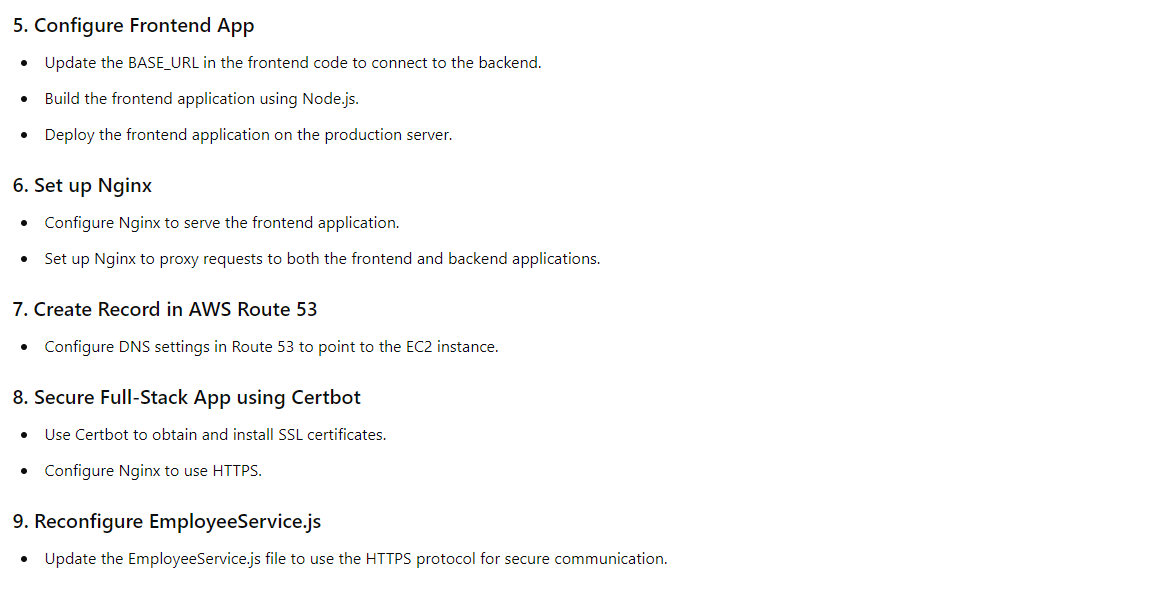Image resolution: width=1159 pixels, height=595 pixels.
Task: Click the word 'Node.js' in the second bullet
Action: tap(330, 99)
